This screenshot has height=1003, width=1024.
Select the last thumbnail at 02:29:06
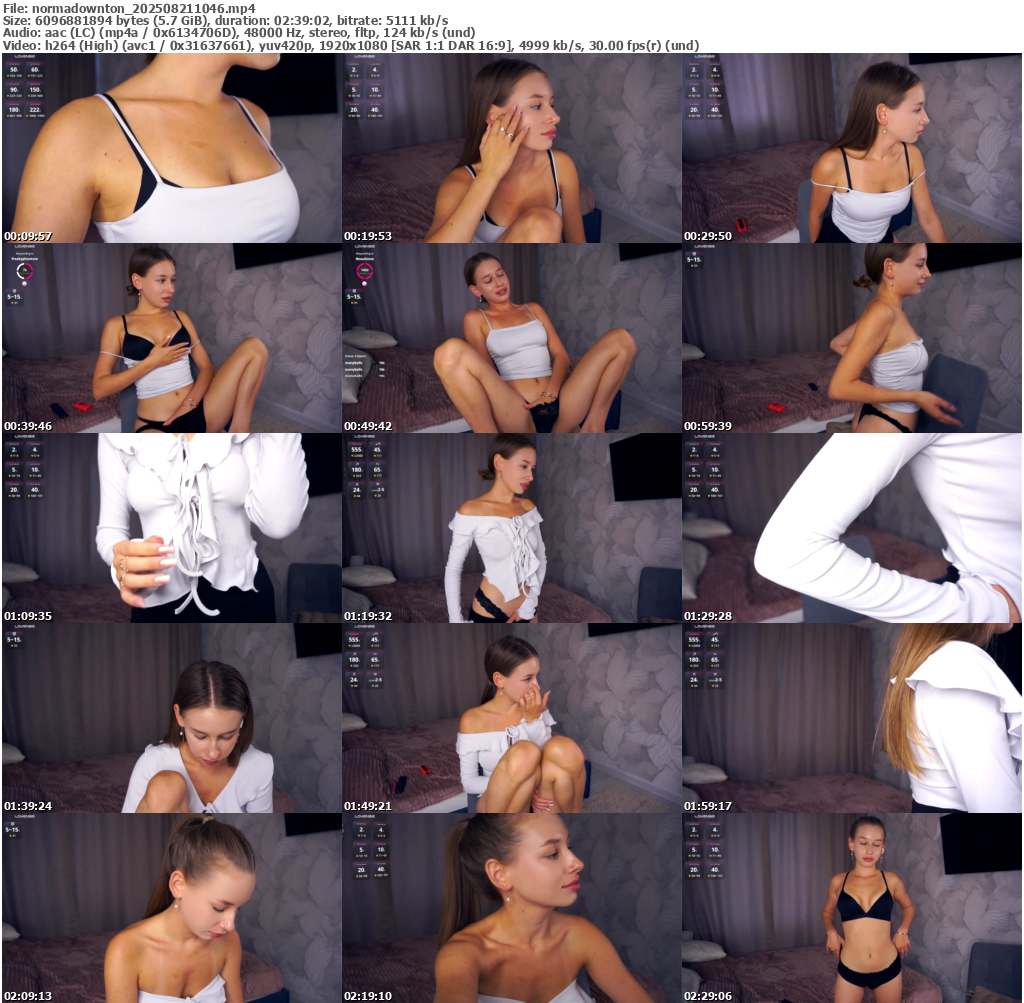pos(852,908)
